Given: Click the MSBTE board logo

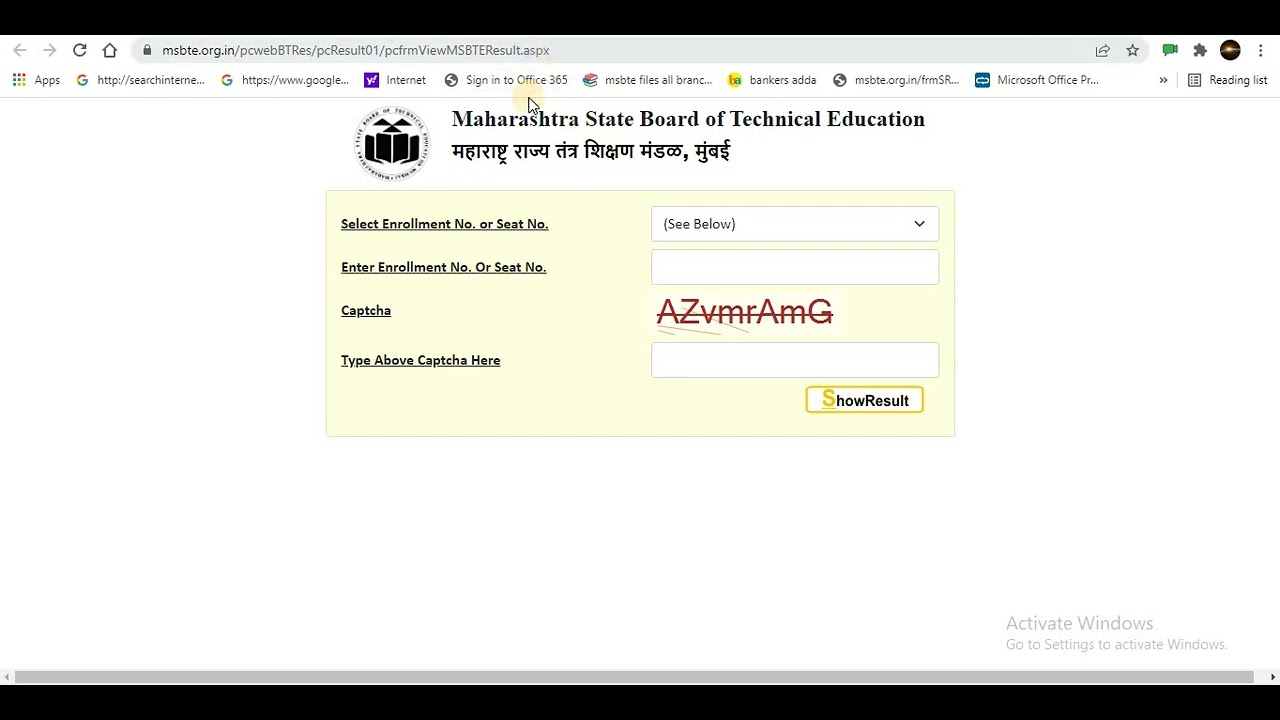Looking at the screenshot, I should click(x=392, y=143).
